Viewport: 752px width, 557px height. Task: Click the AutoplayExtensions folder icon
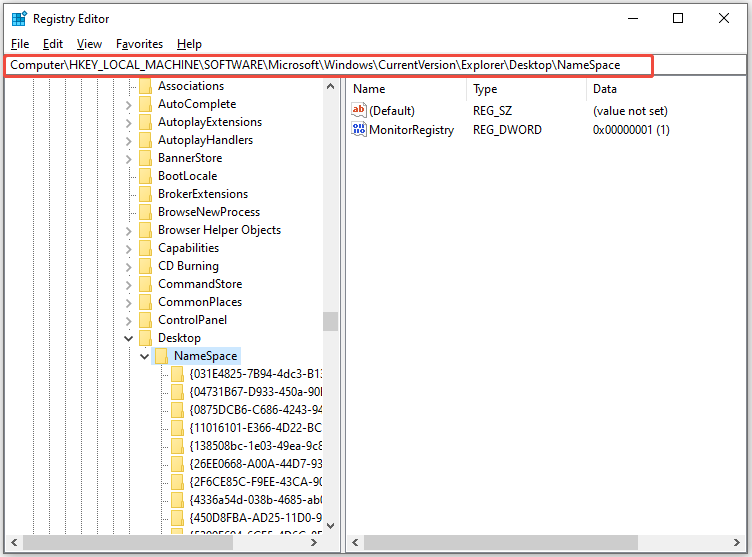pyautogui.click(x=145, y=122)
